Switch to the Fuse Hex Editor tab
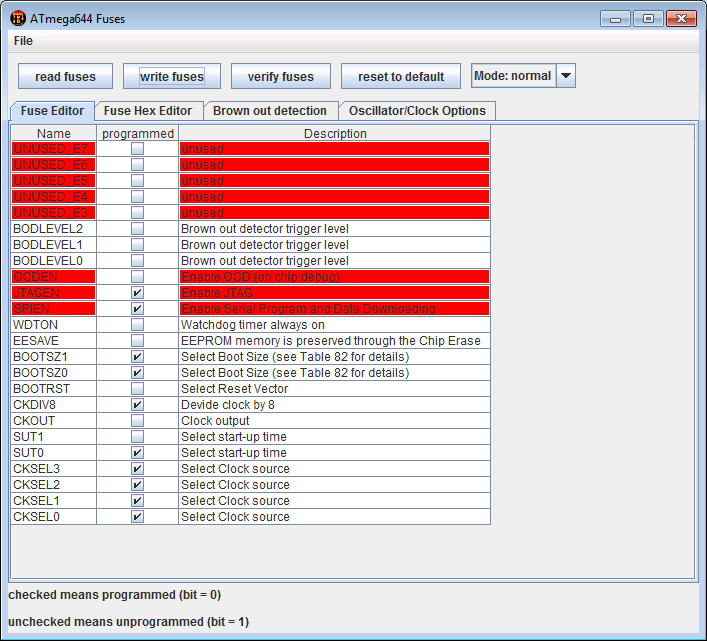Screen dimensions: 707x641 (148, 111)
